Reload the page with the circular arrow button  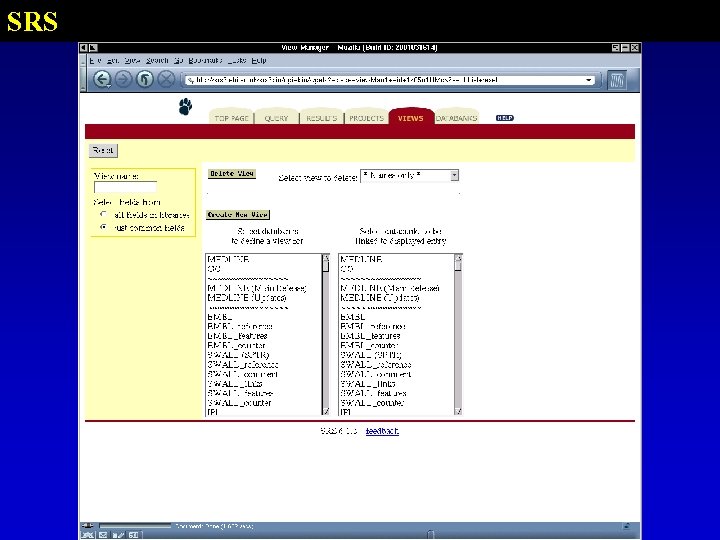[x=145, y=79]
